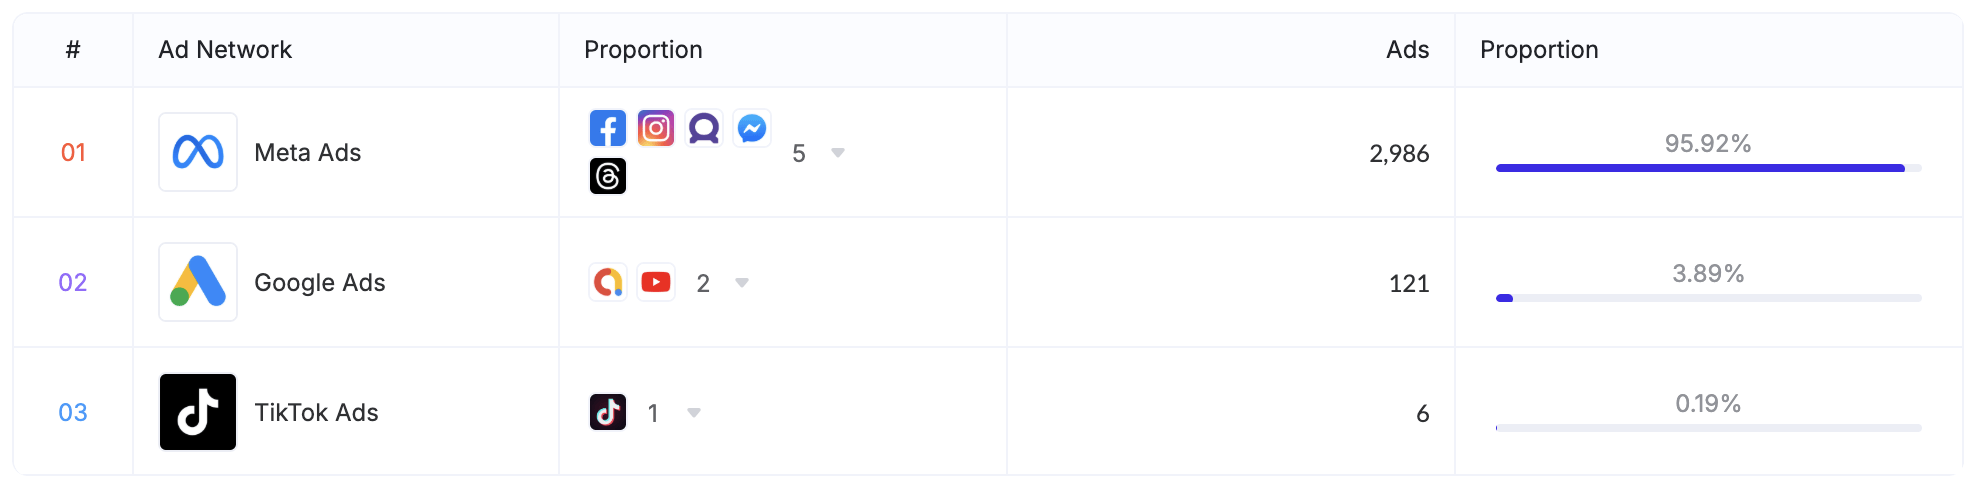Click the Audience Network icon beside Instagram
The height and width of the screenshot is (484, 1970).
click(704, 128)
